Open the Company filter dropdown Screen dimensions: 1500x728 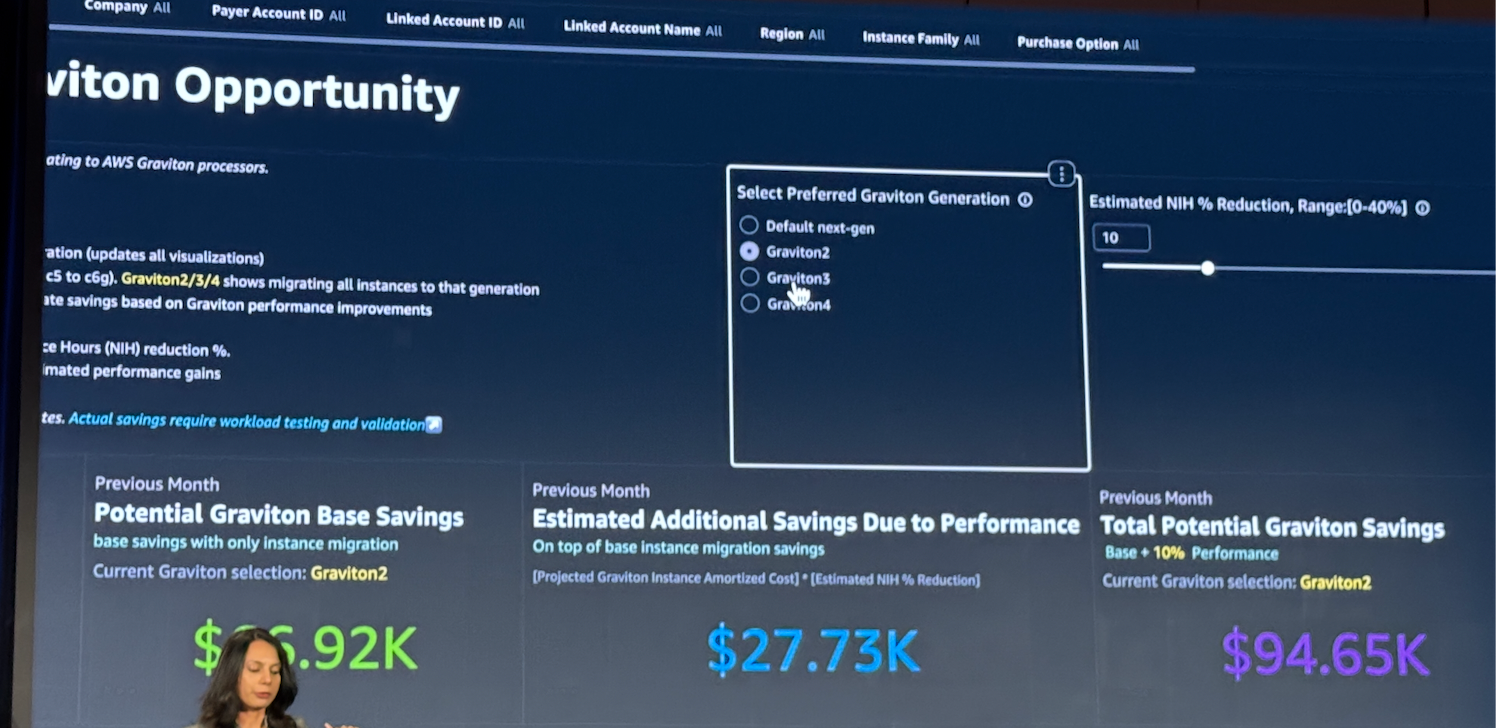(x=127, y=7)
